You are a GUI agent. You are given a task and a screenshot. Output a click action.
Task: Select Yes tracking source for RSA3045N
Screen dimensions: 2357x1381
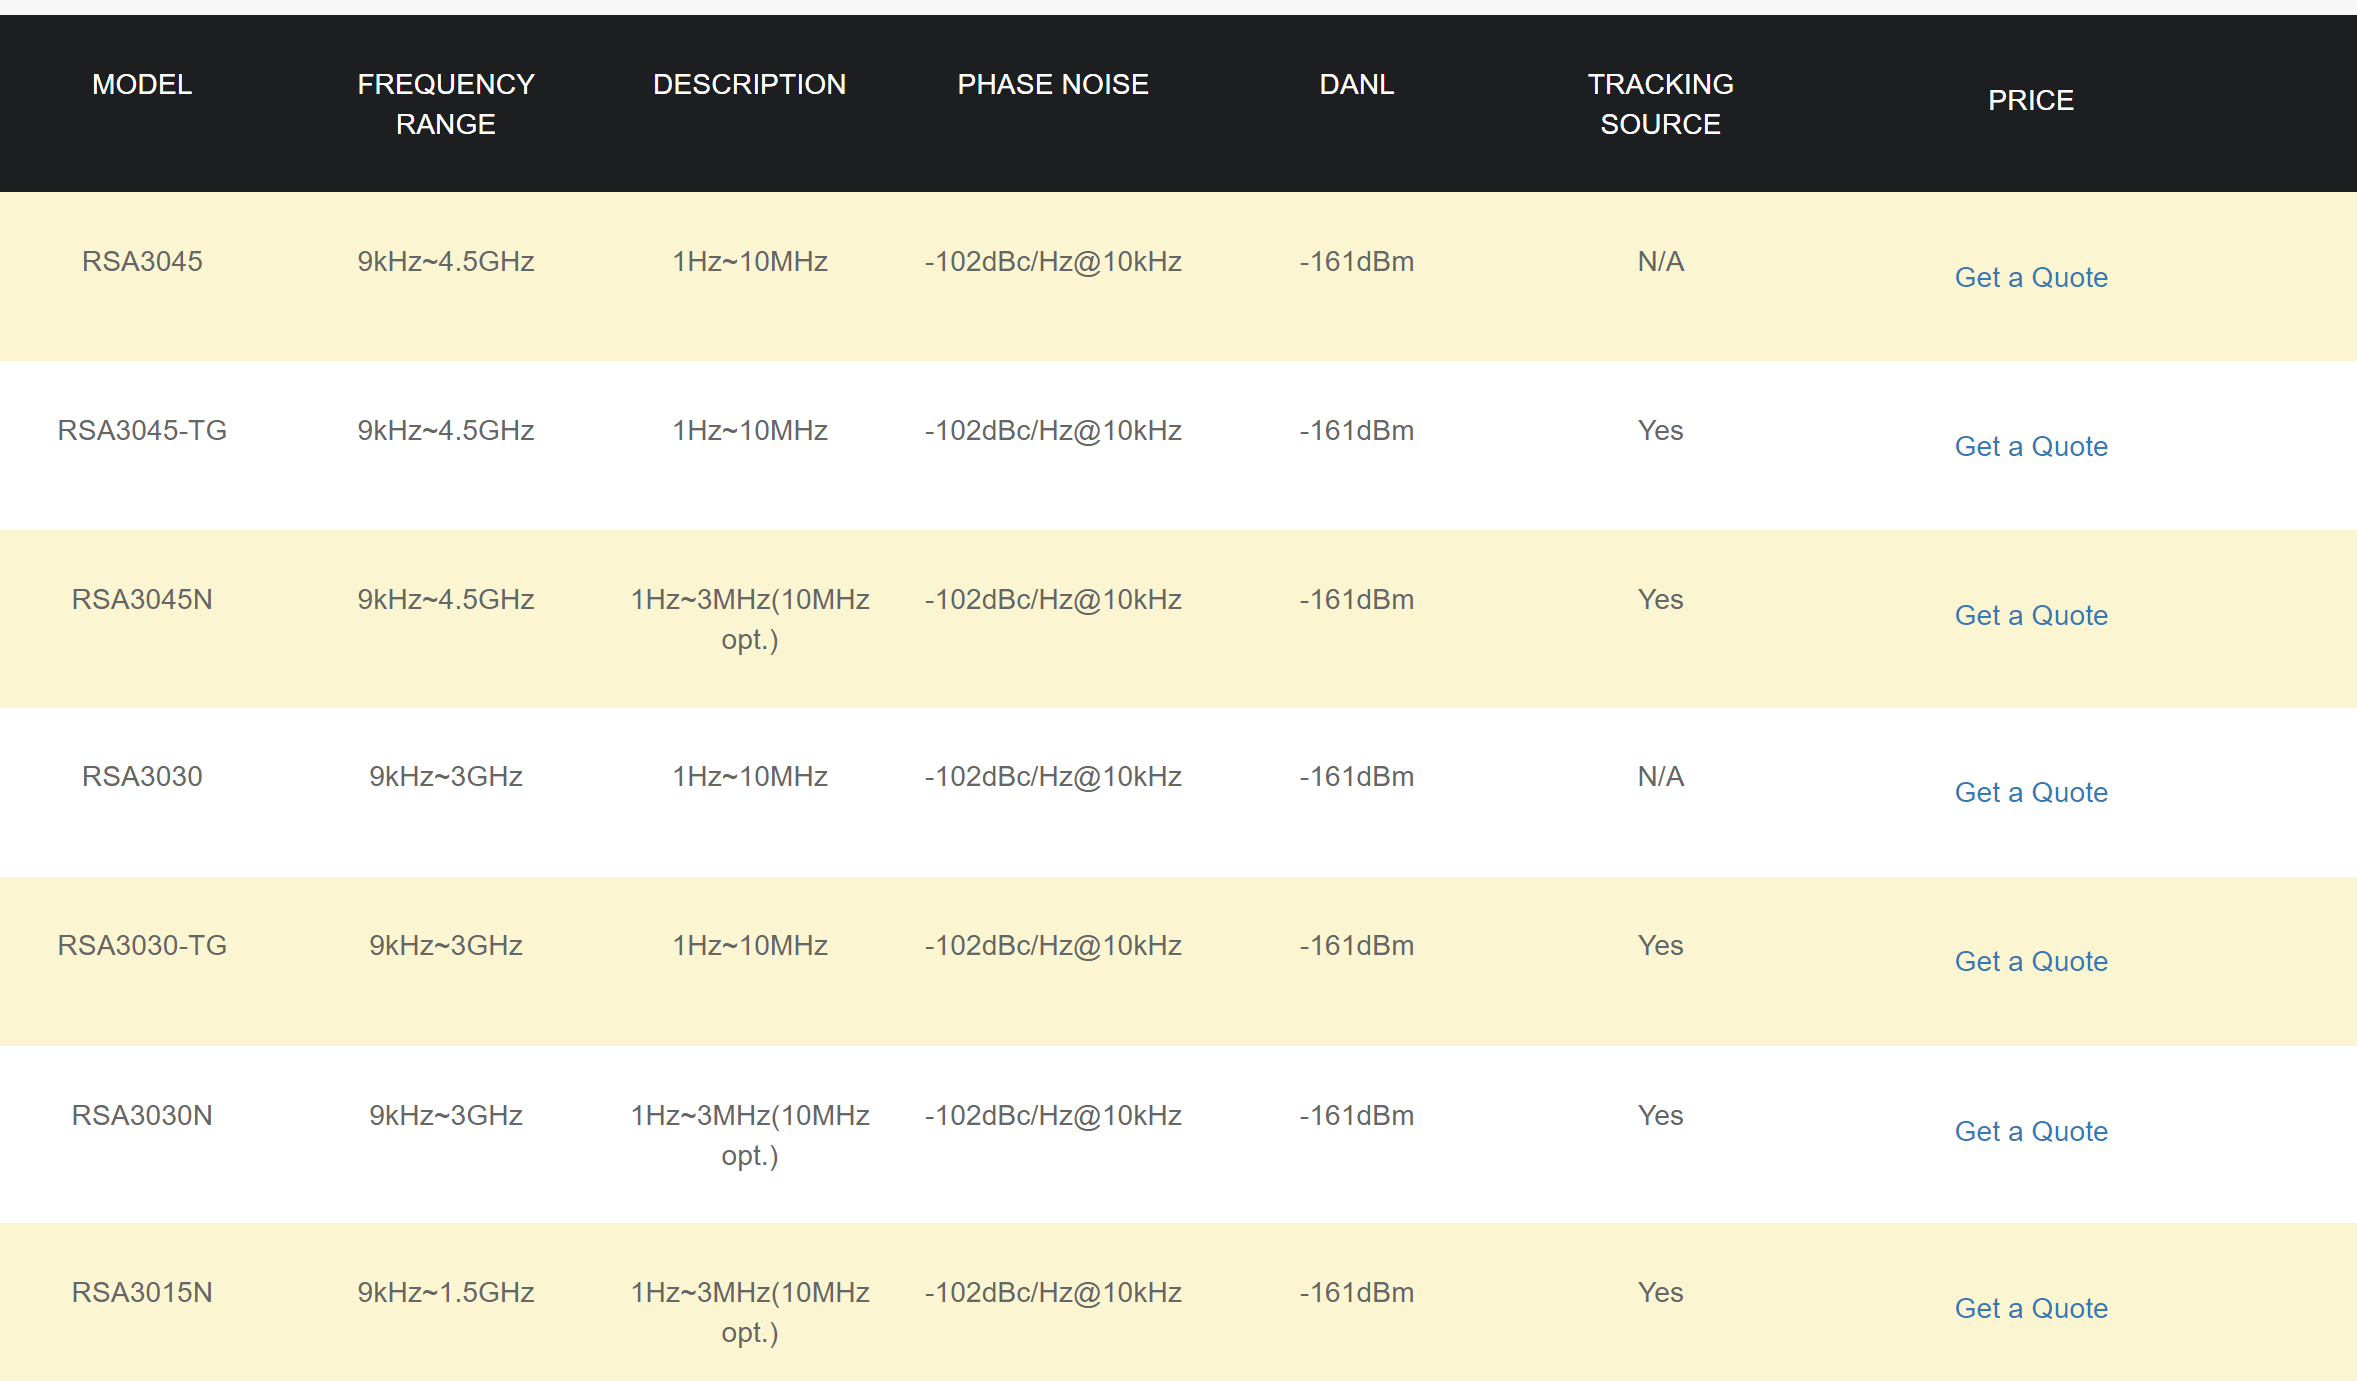click(x=1661, y=599)
